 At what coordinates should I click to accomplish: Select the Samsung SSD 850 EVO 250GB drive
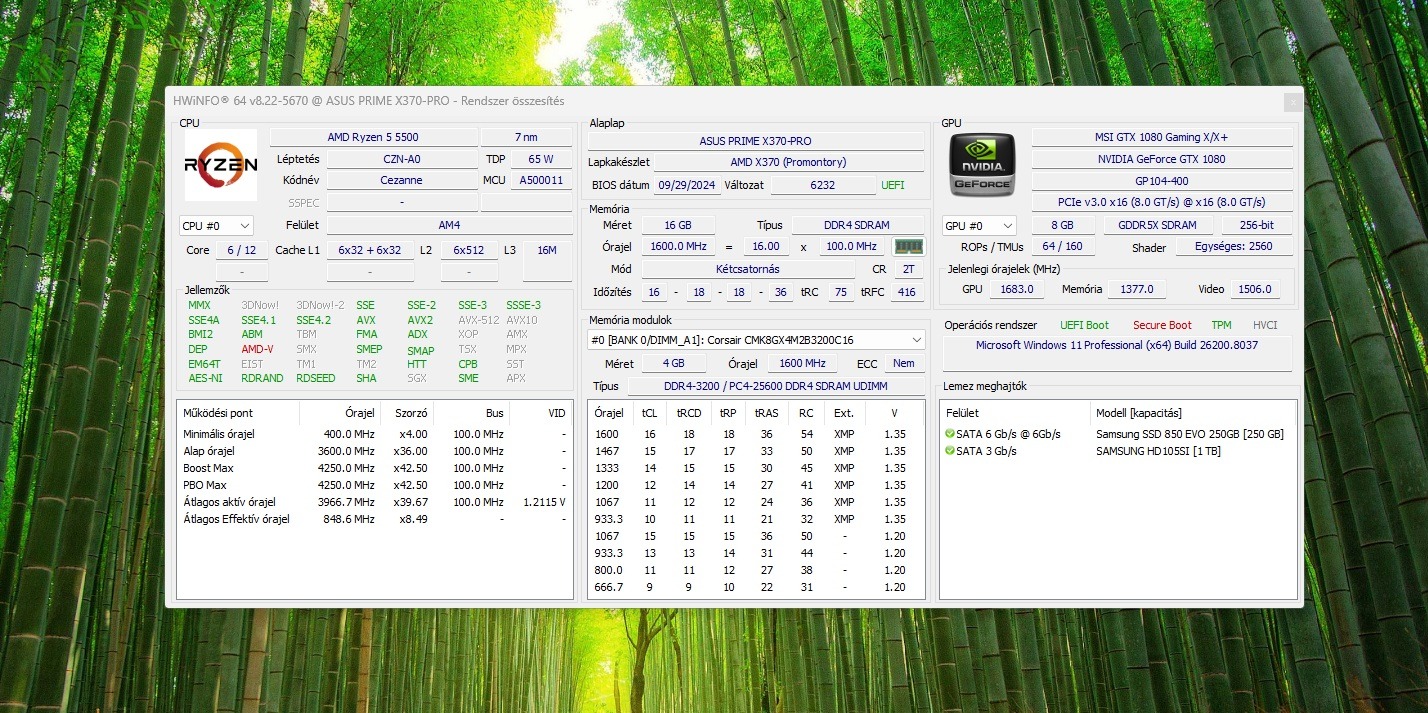coord(1119,434)
